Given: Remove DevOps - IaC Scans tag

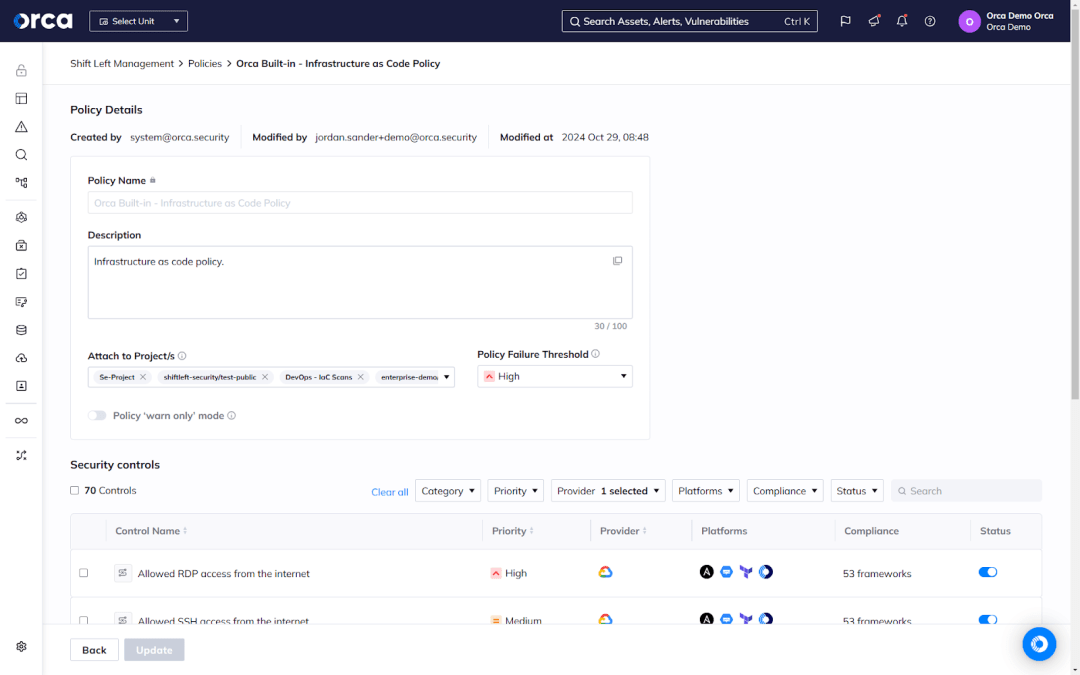Looking at the screenshot, I should [360, 377].
